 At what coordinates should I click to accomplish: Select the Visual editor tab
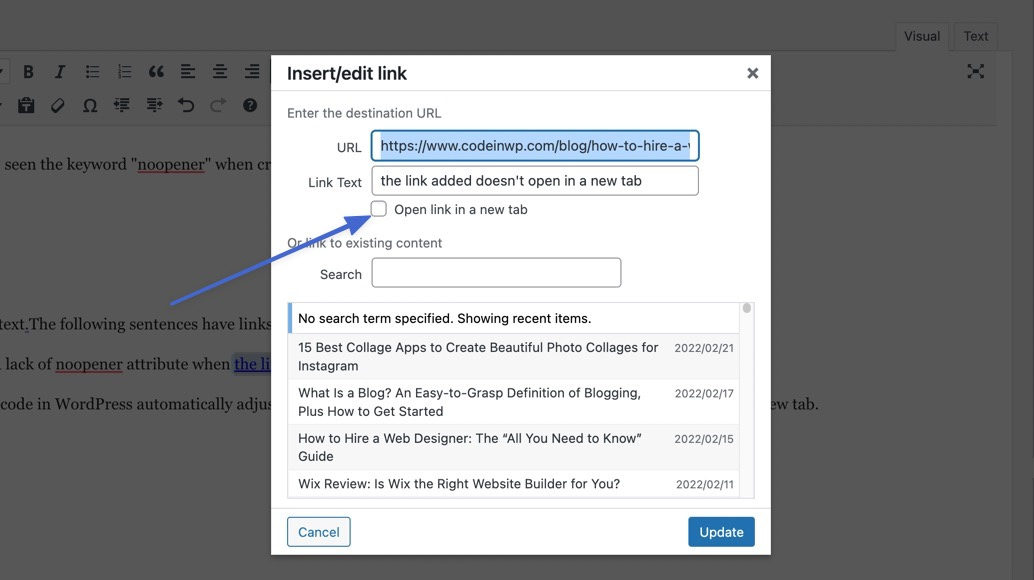tap(921, 35)
